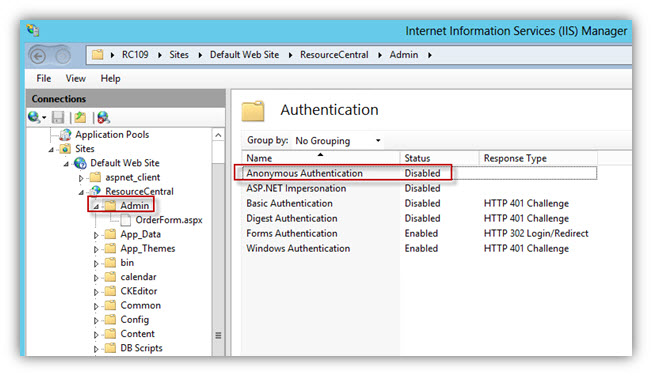Select OrderForm.aspx in the tree
Viewport: 652px width, 376px height.
169,220
